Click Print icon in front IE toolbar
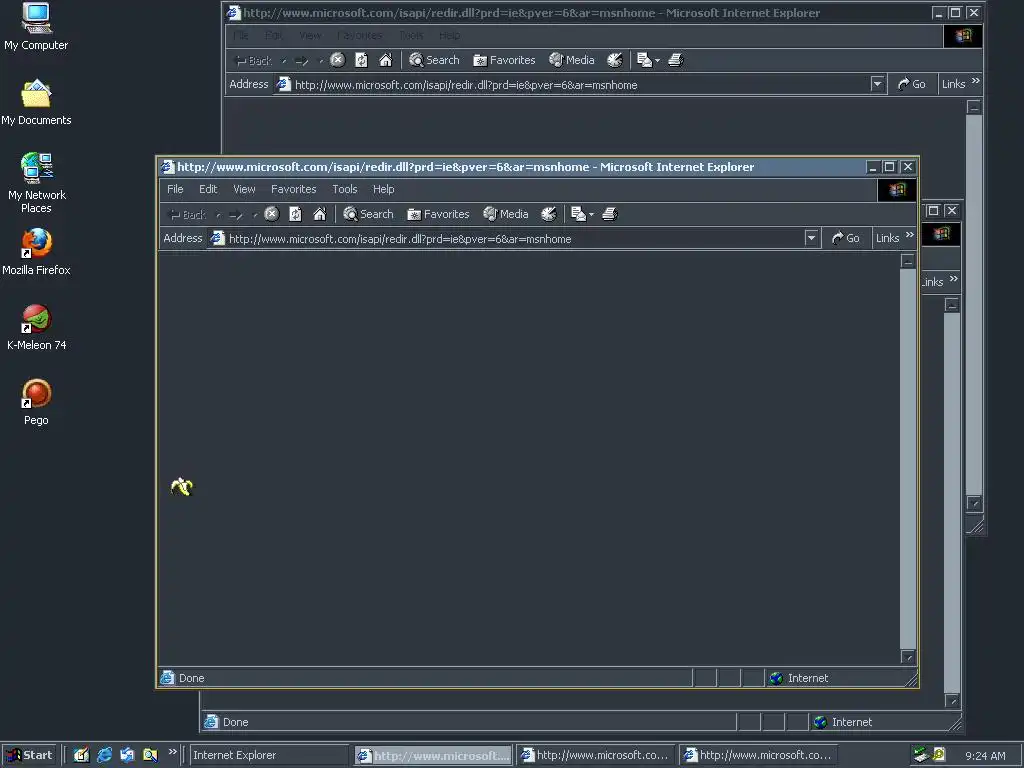 pyautogui.click(x=609, y=214)
